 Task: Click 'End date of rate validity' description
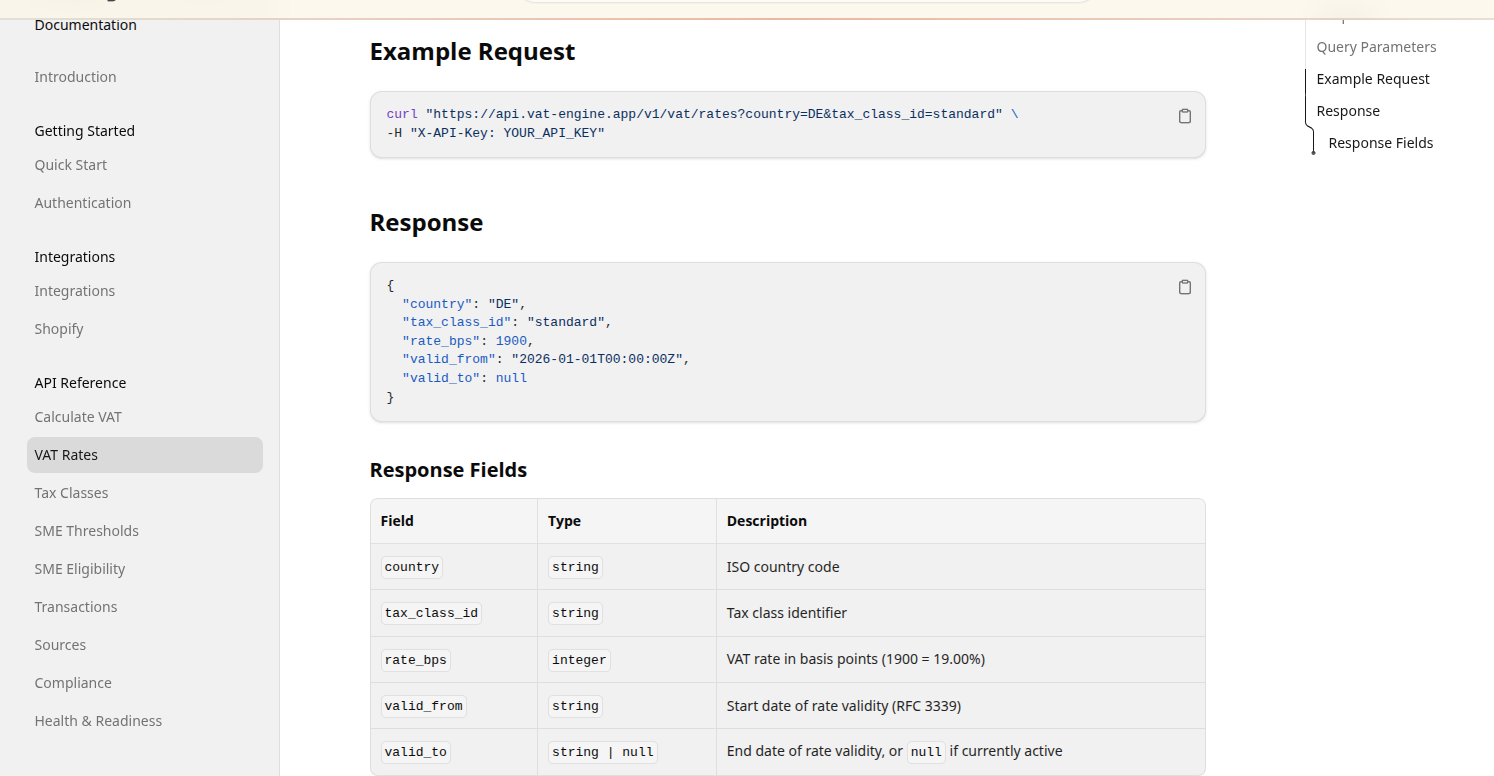[895, 752]
